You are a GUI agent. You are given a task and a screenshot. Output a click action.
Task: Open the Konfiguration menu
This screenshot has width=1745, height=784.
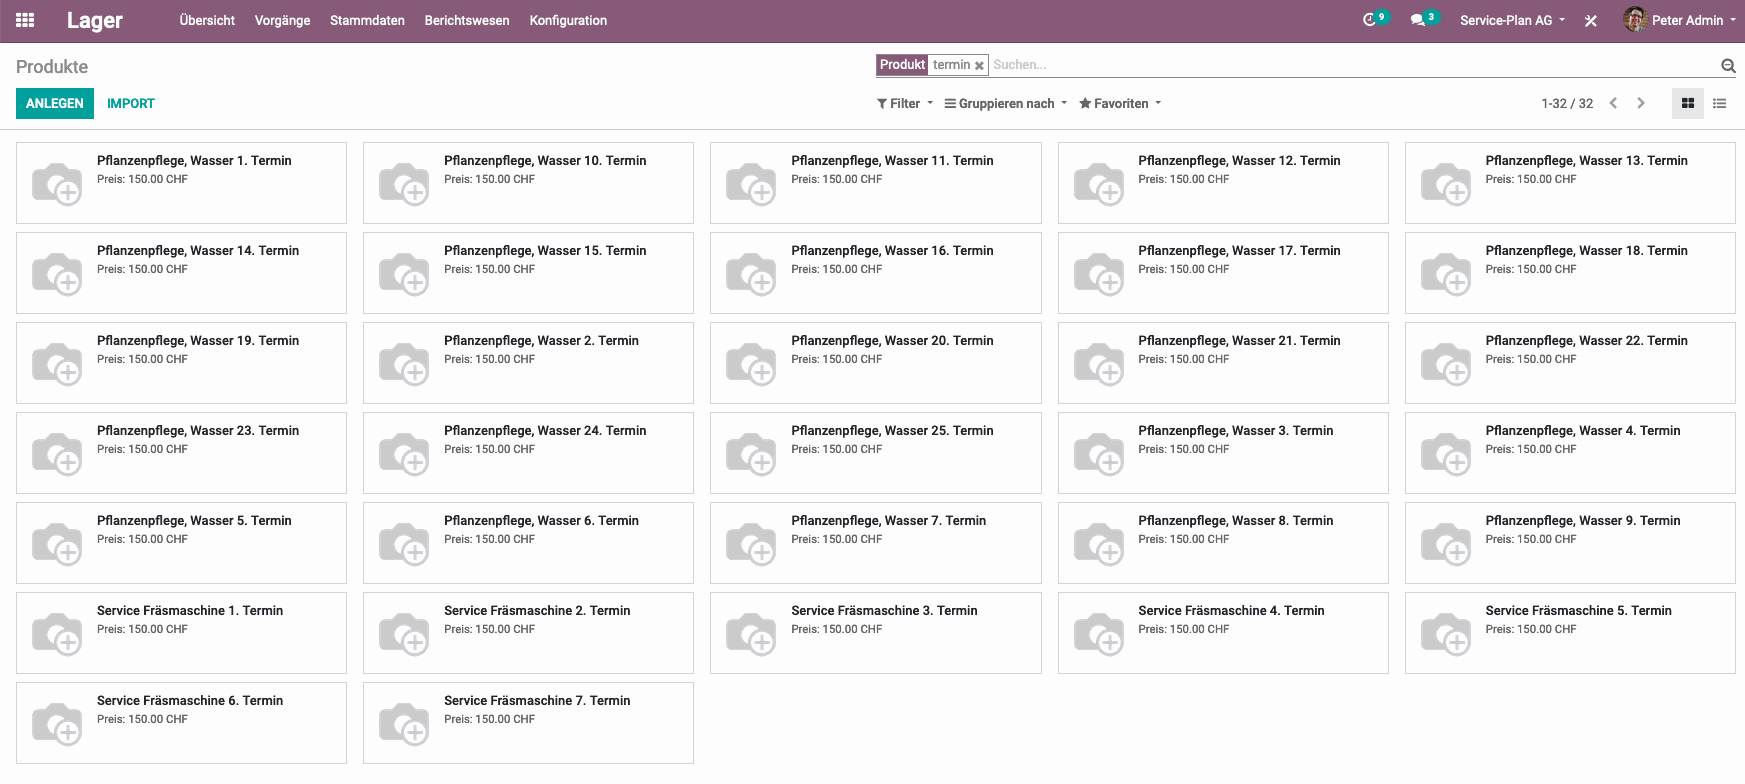(x=568, y=20)
